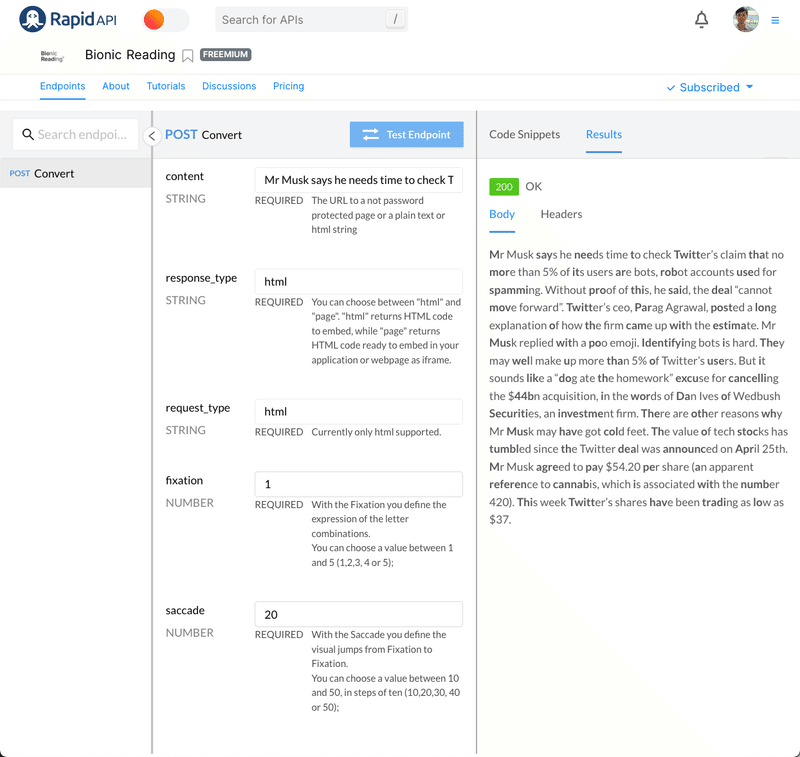
Task: Edit the content parameter field
Action: (x=359, y=180)
